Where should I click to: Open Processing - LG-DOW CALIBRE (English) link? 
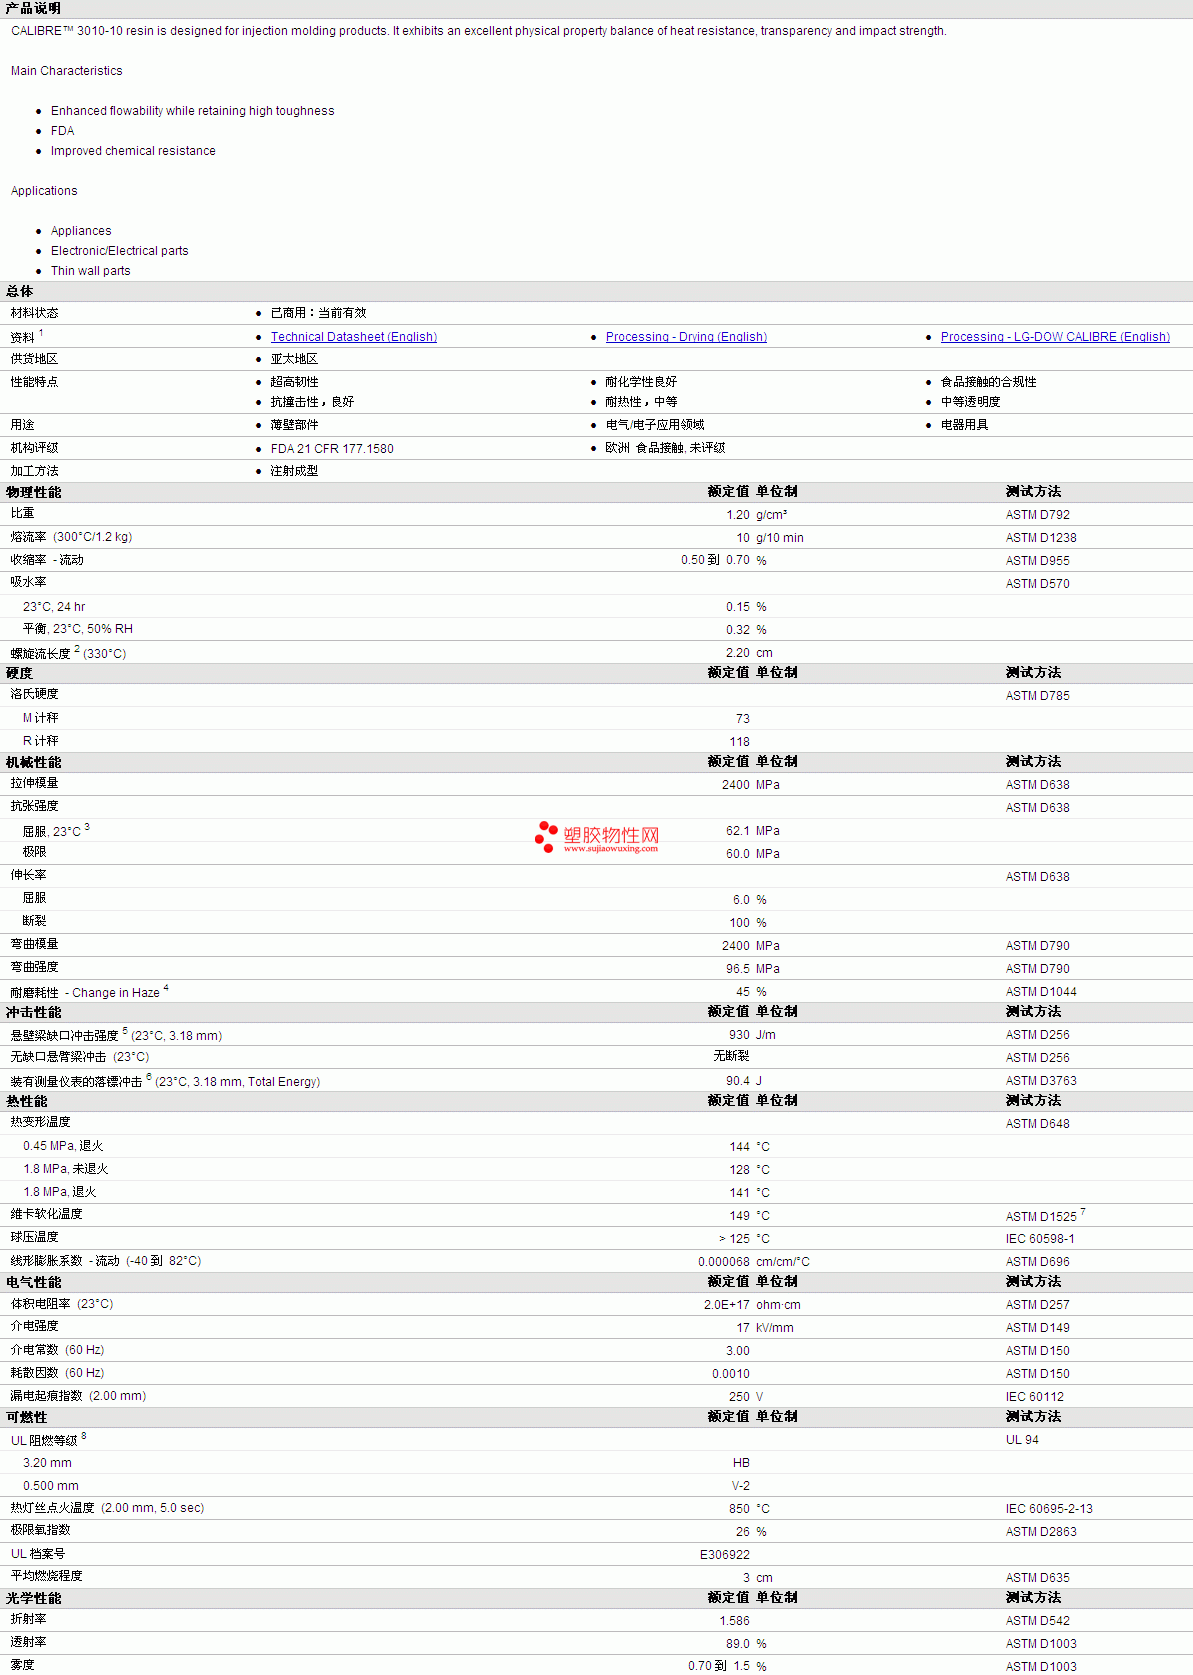(1055, 337)
